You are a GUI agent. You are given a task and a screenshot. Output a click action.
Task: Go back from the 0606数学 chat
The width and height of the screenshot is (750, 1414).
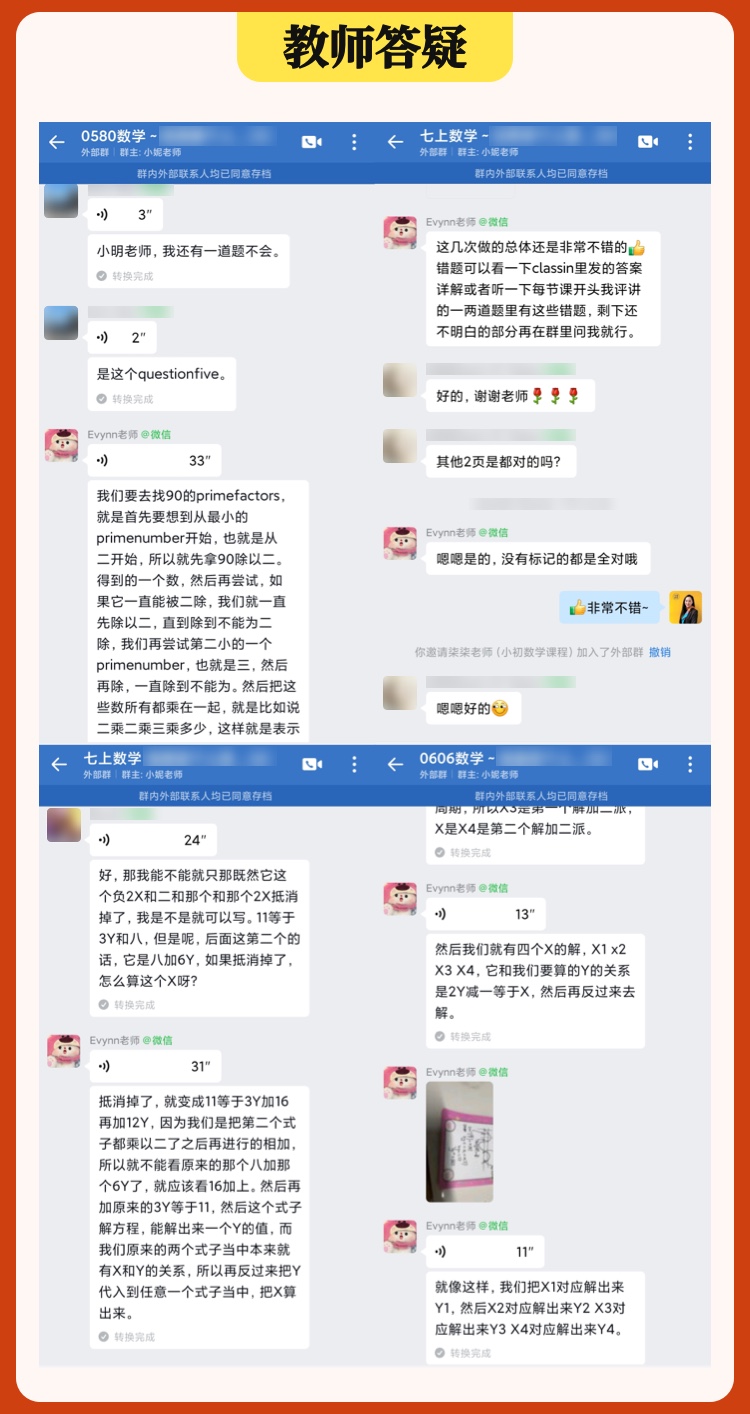coord(395,764)
